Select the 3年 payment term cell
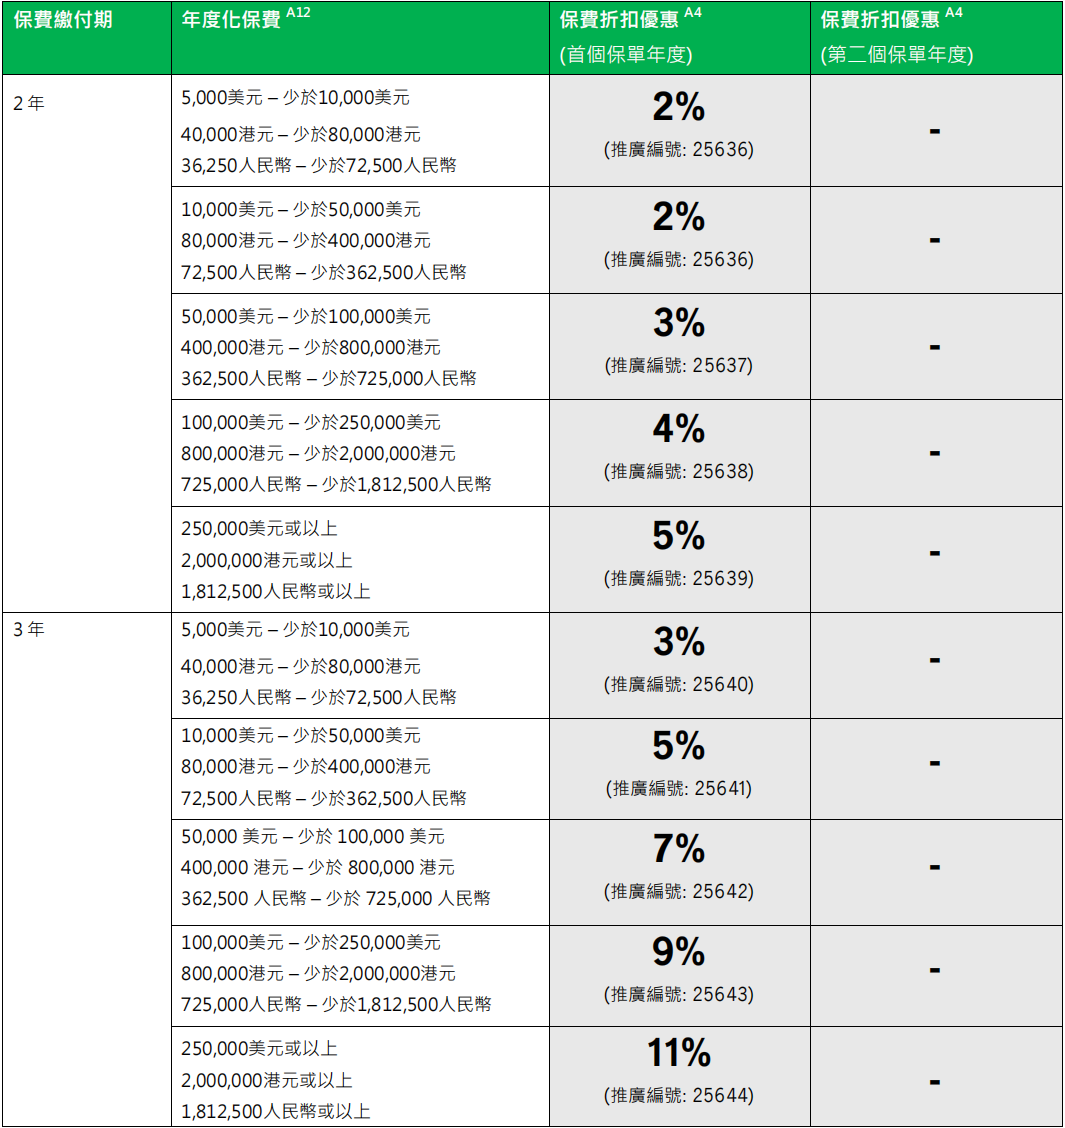The image size is (1065, 1128). click(x=29, y=630)
